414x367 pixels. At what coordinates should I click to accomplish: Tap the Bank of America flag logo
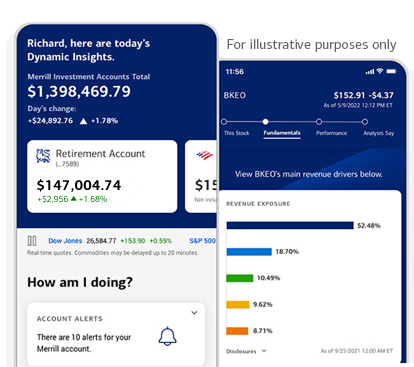click(x=204, y=155)
